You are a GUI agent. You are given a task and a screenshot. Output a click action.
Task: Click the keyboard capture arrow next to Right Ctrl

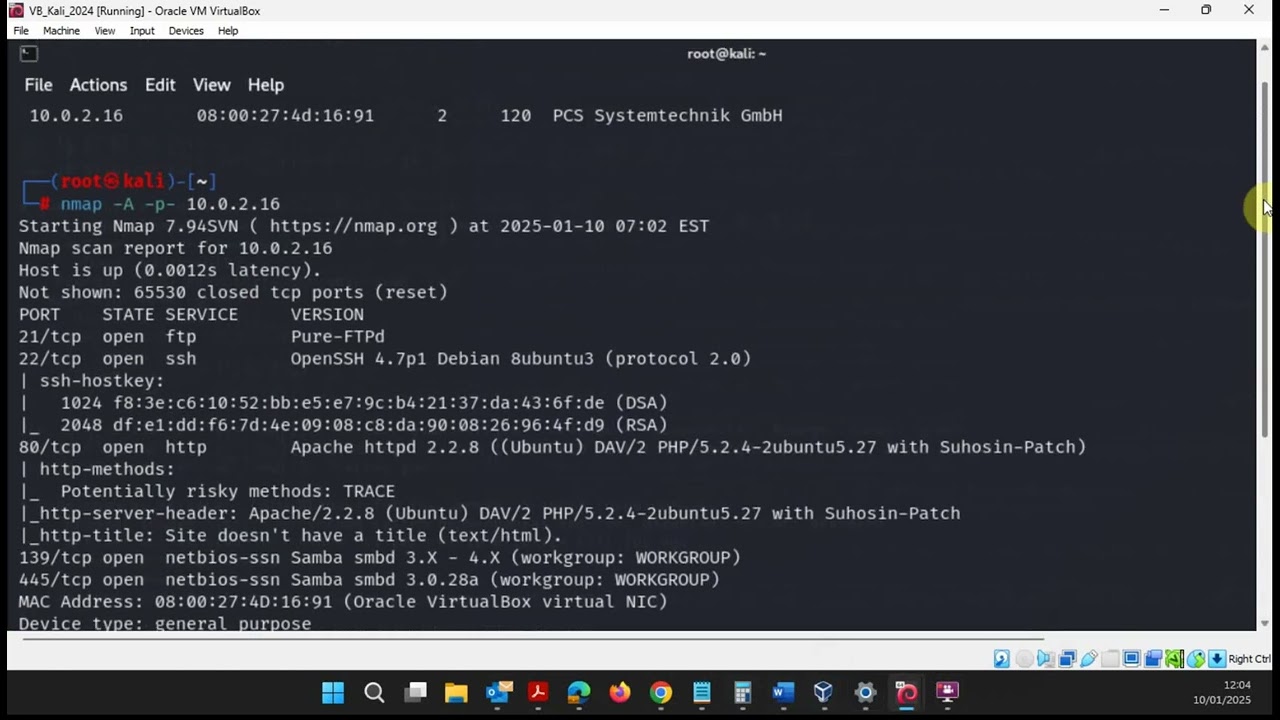click(x=1217, y=659)
